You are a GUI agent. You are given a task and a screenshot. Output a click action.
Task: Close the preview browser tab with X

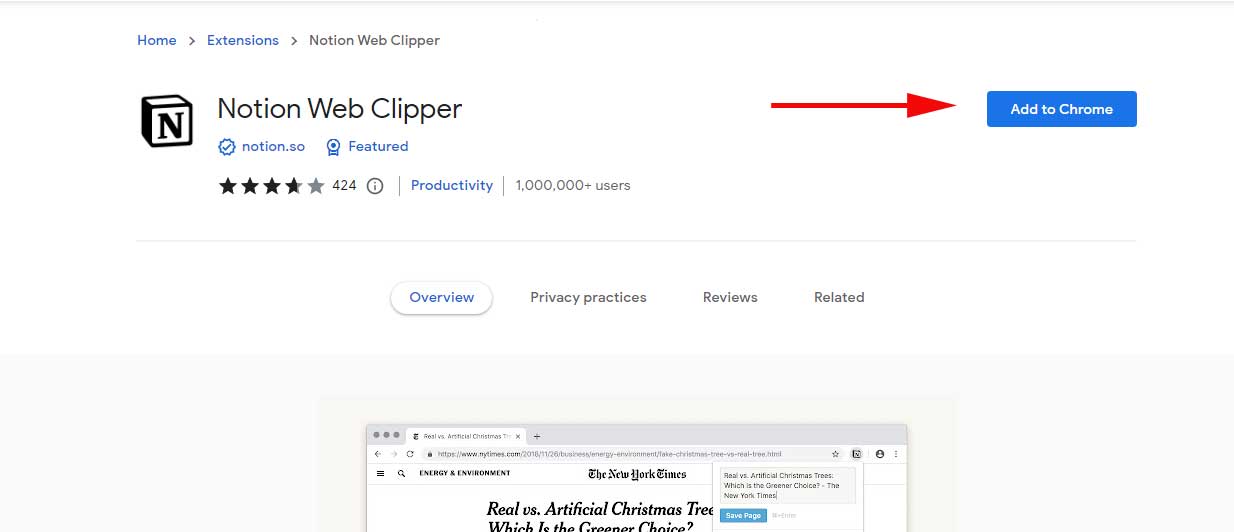pyautogui.click(x=518, y=436)
